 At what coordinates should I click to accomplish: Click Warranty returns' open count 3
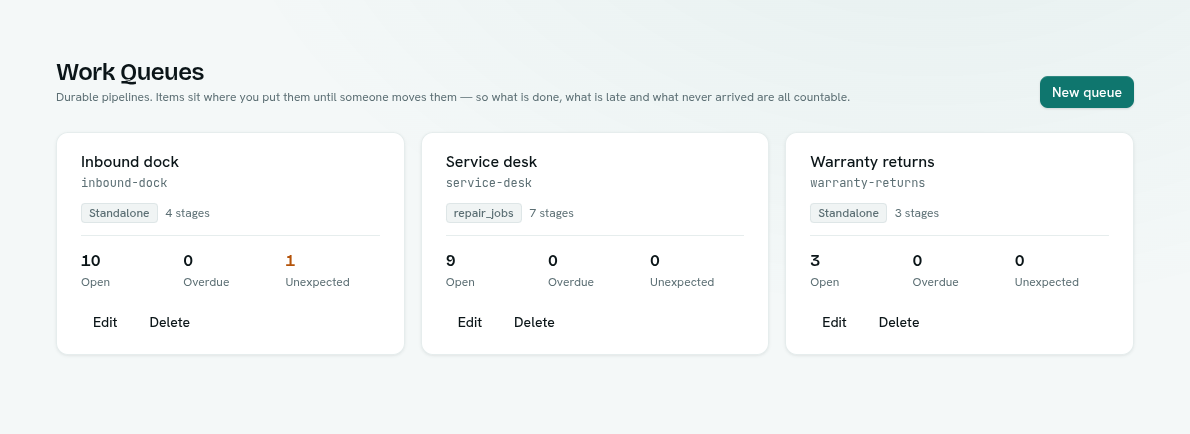815,261
